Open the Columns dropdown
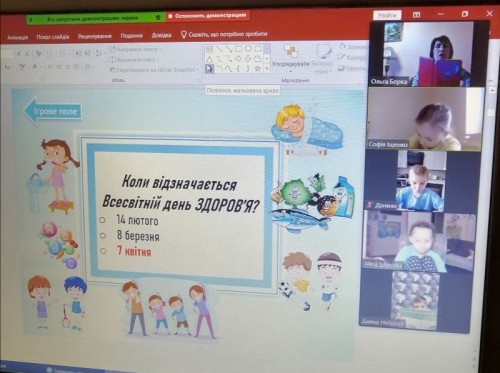The height and width of the screenshot is (373, 500). point(89,67)
